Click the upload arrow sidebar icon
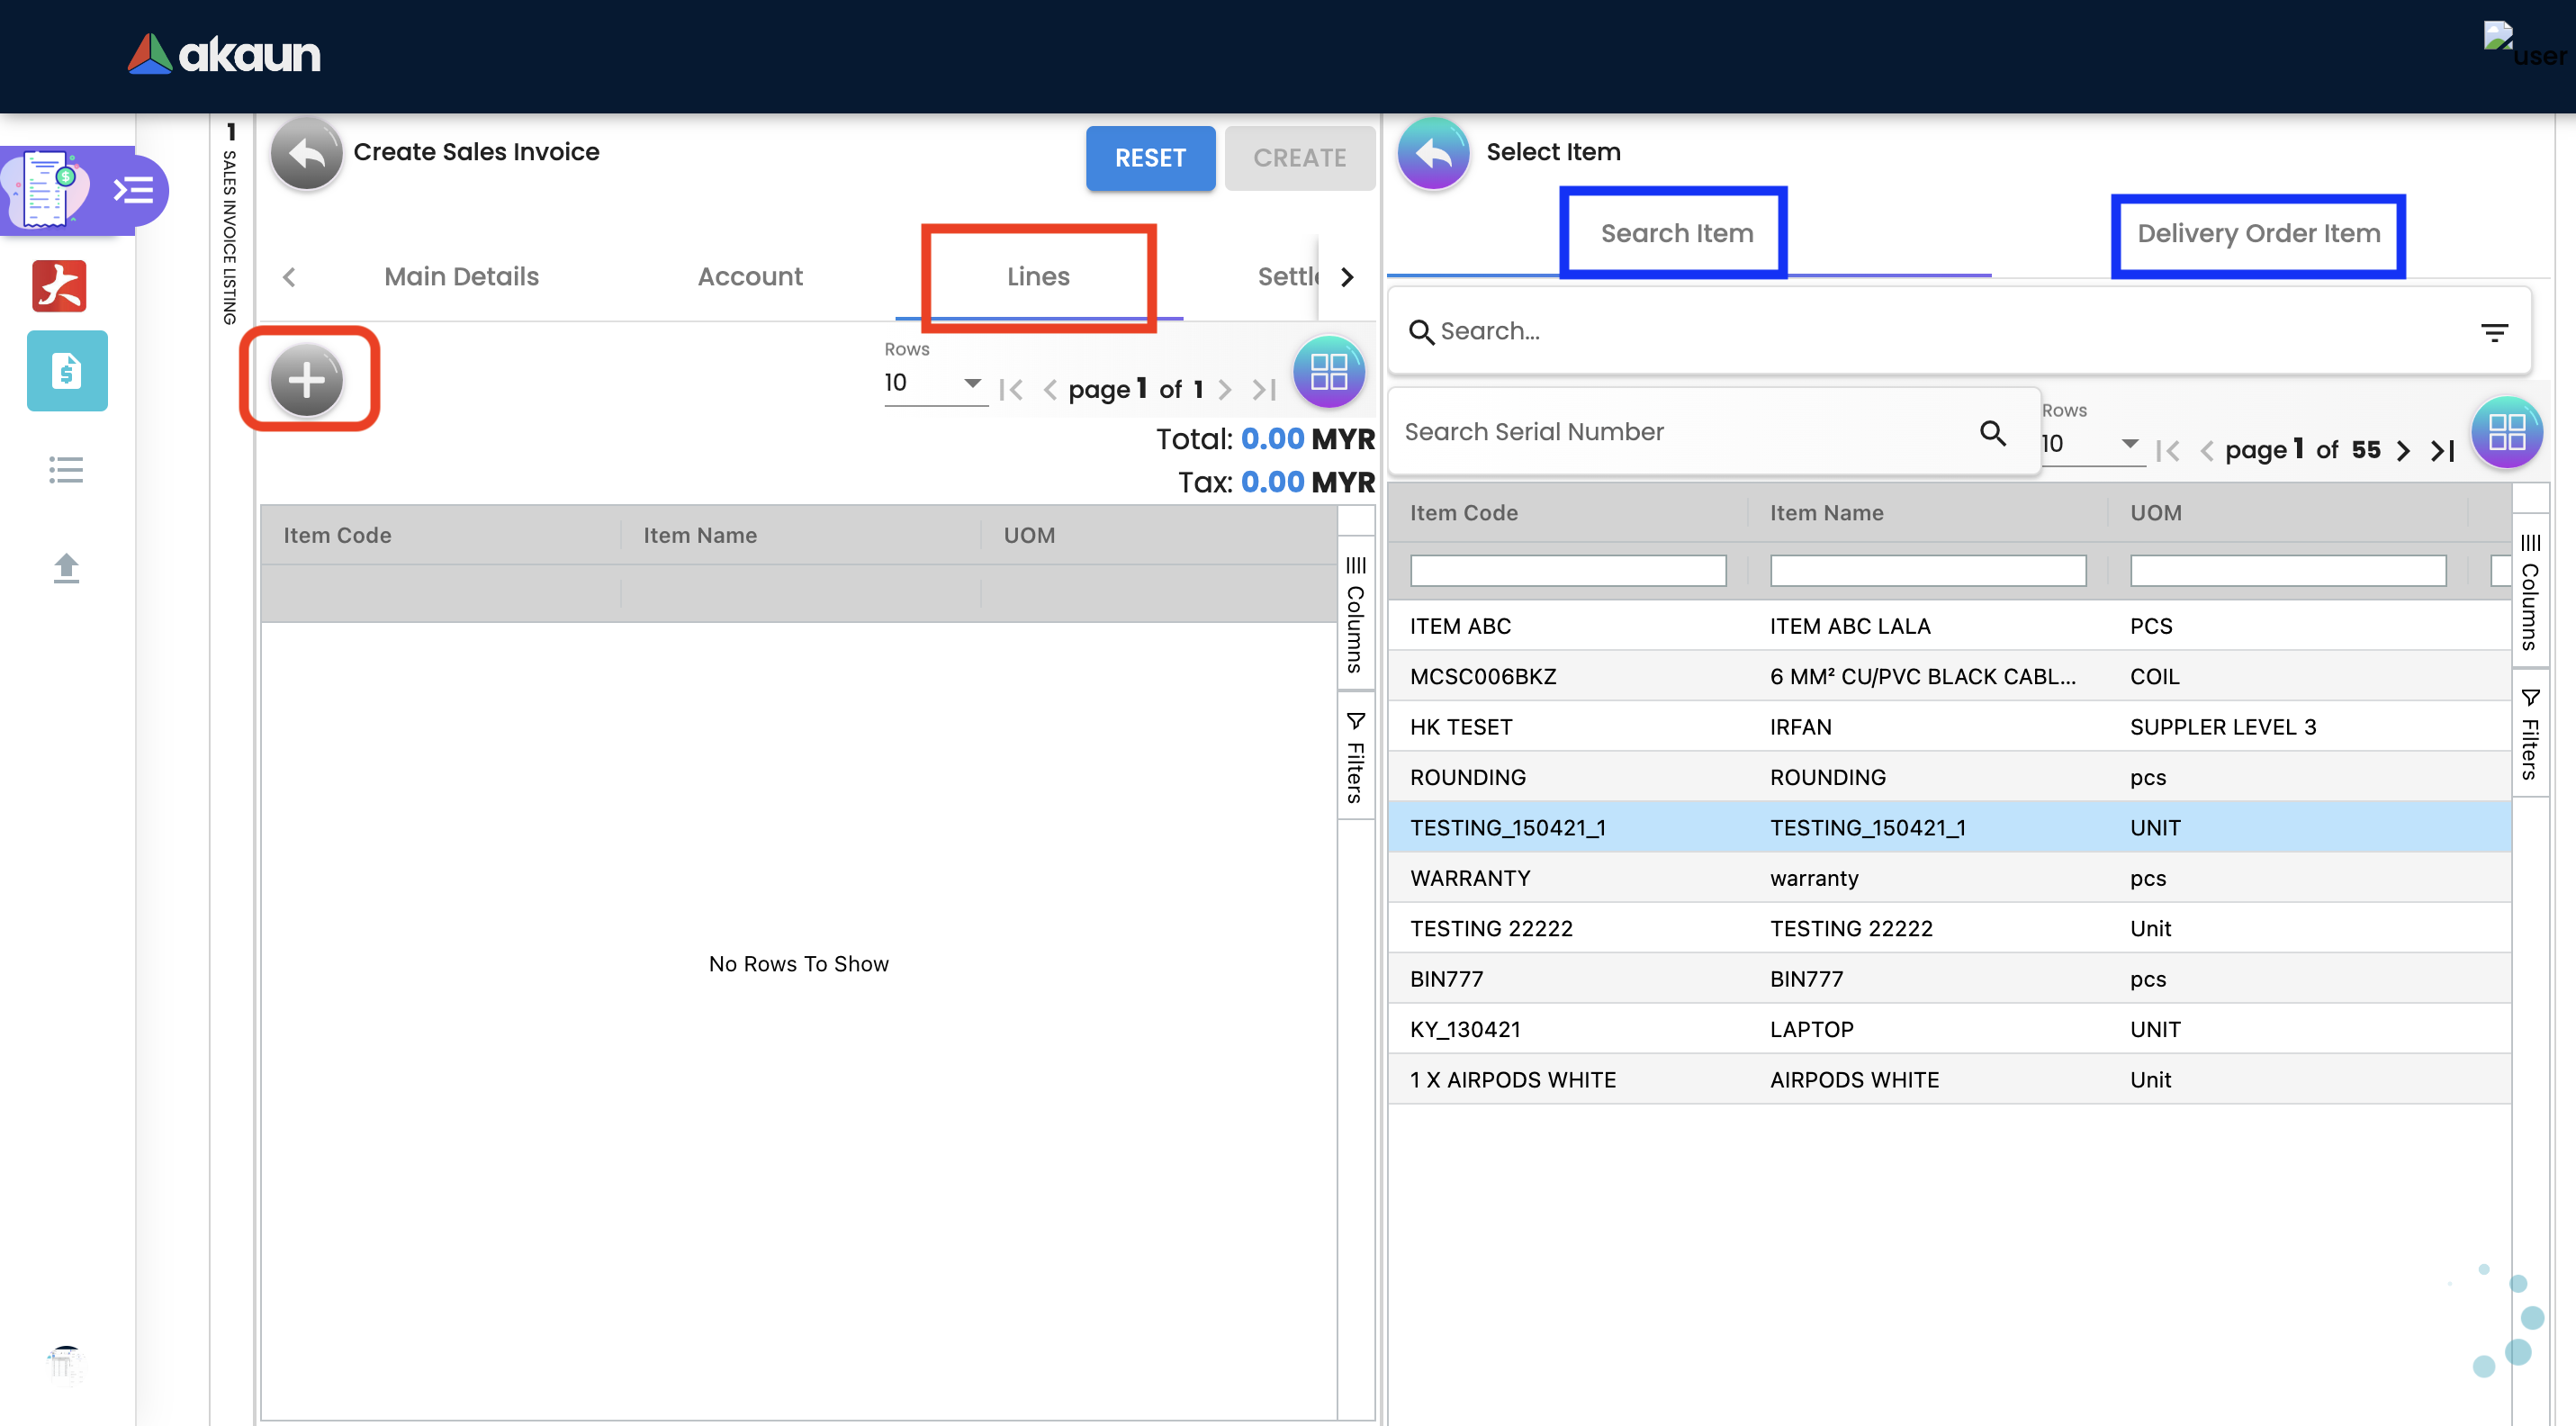 [x=66, y=568]
